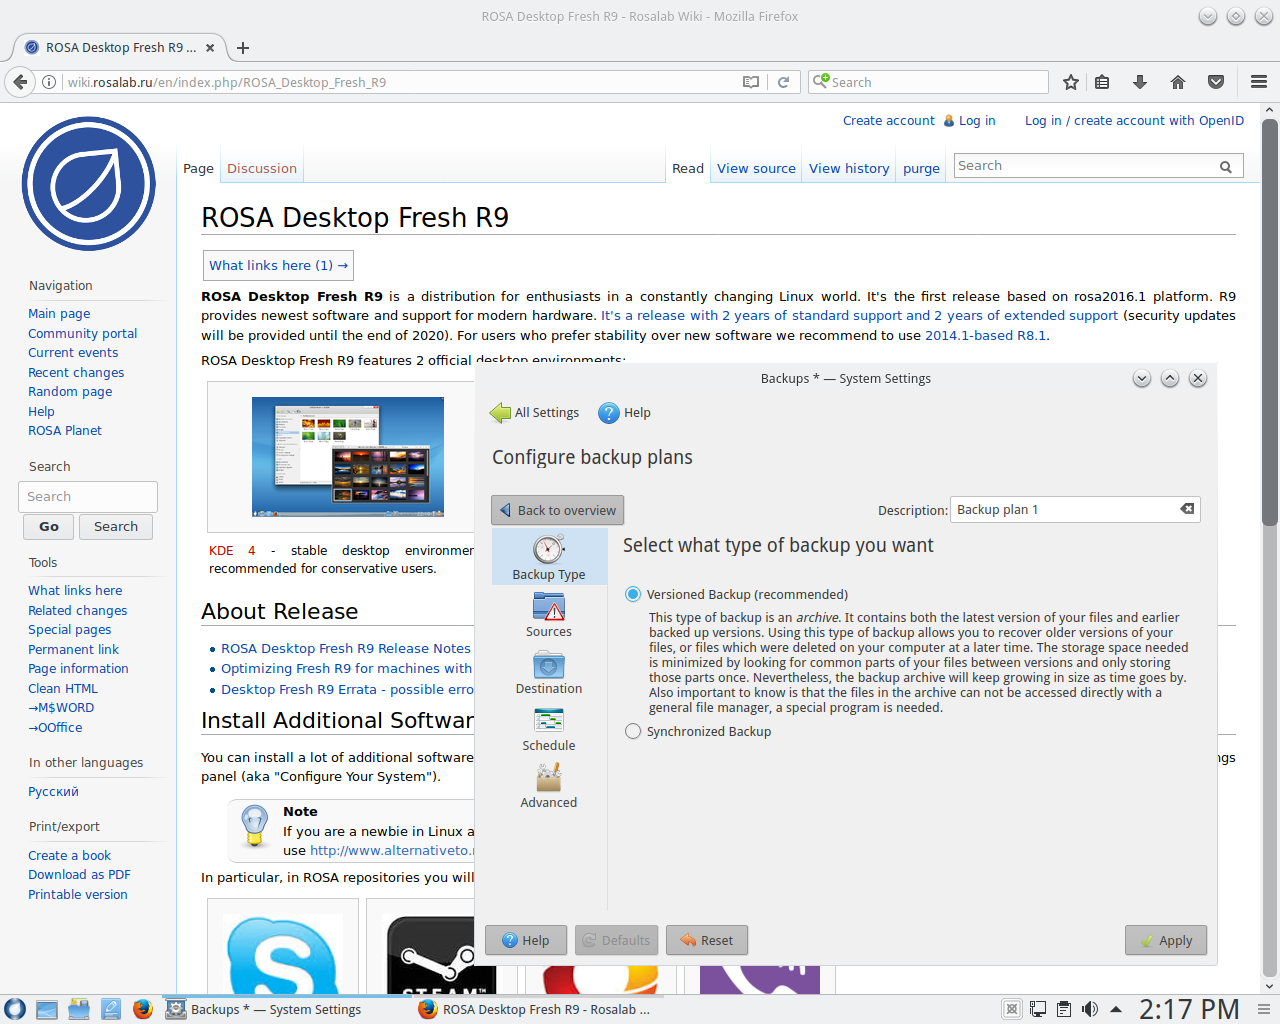
Task: Clear the backup plan description field
Action: pyautogui.click(x=1187, y=509)
